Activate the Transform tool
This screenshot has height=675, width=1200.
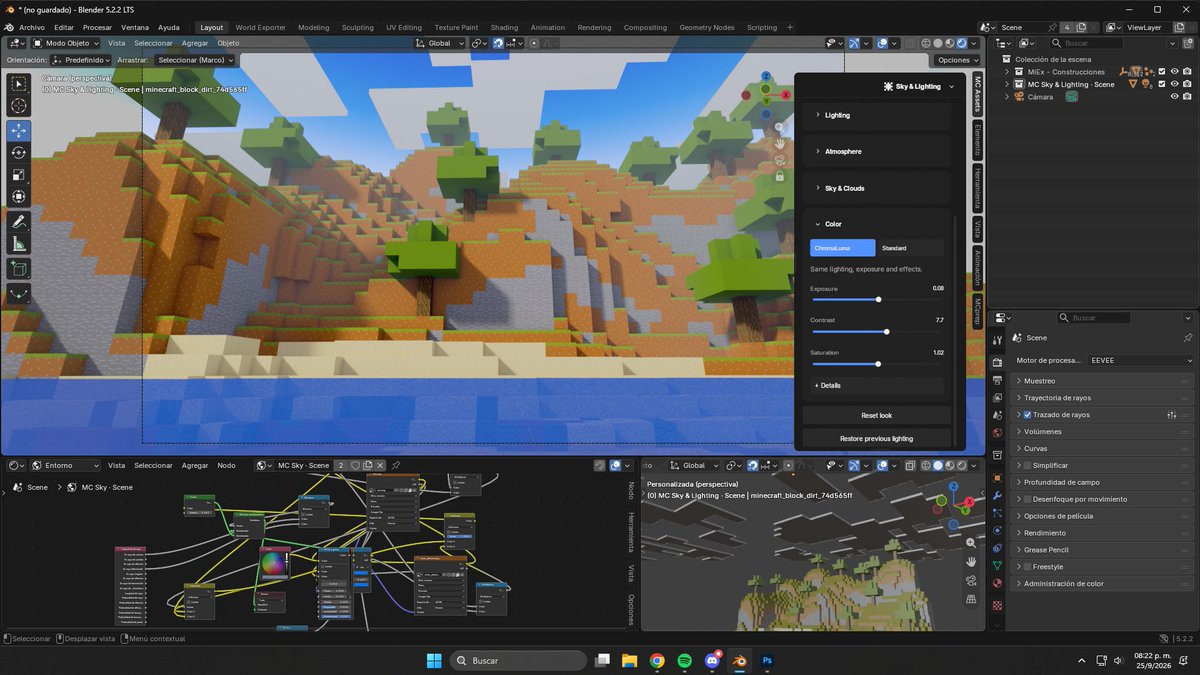19,196
